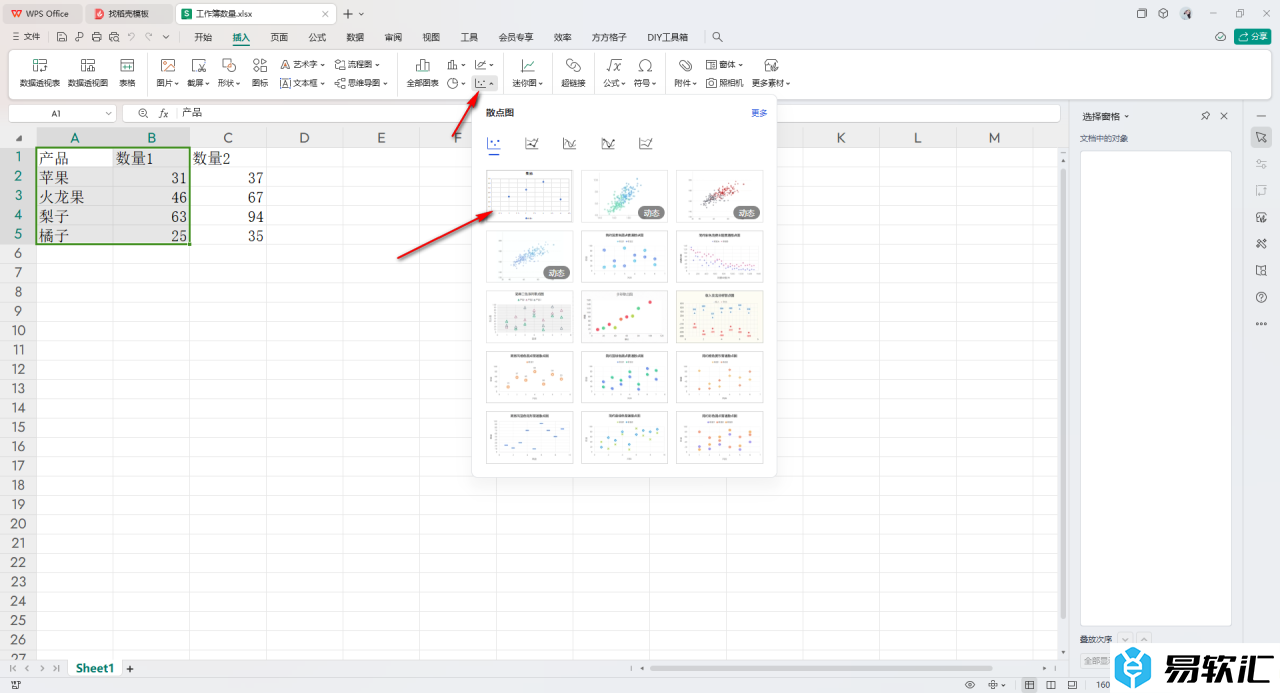Open the 符号 symbol tool
The image size is (1280, 693).
[645, 72]
